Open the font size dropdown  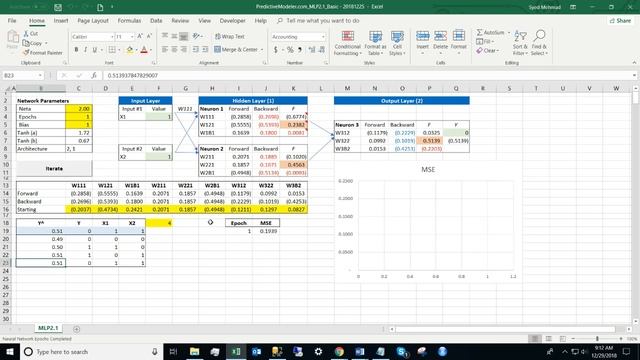[x=132, y=37]
